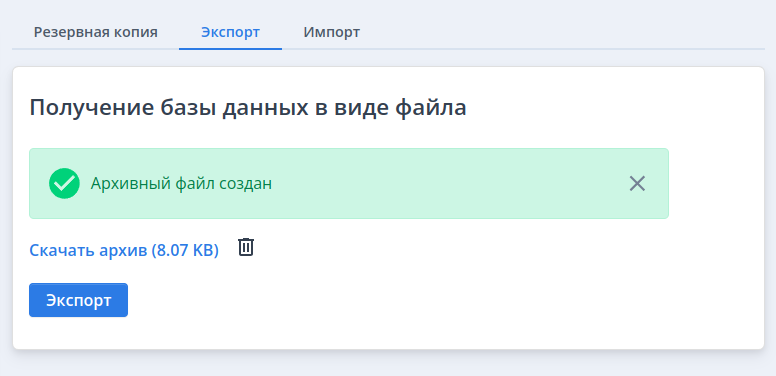
Task: Click the Архивный файл создан message text
Action: (x=181, y=184)
